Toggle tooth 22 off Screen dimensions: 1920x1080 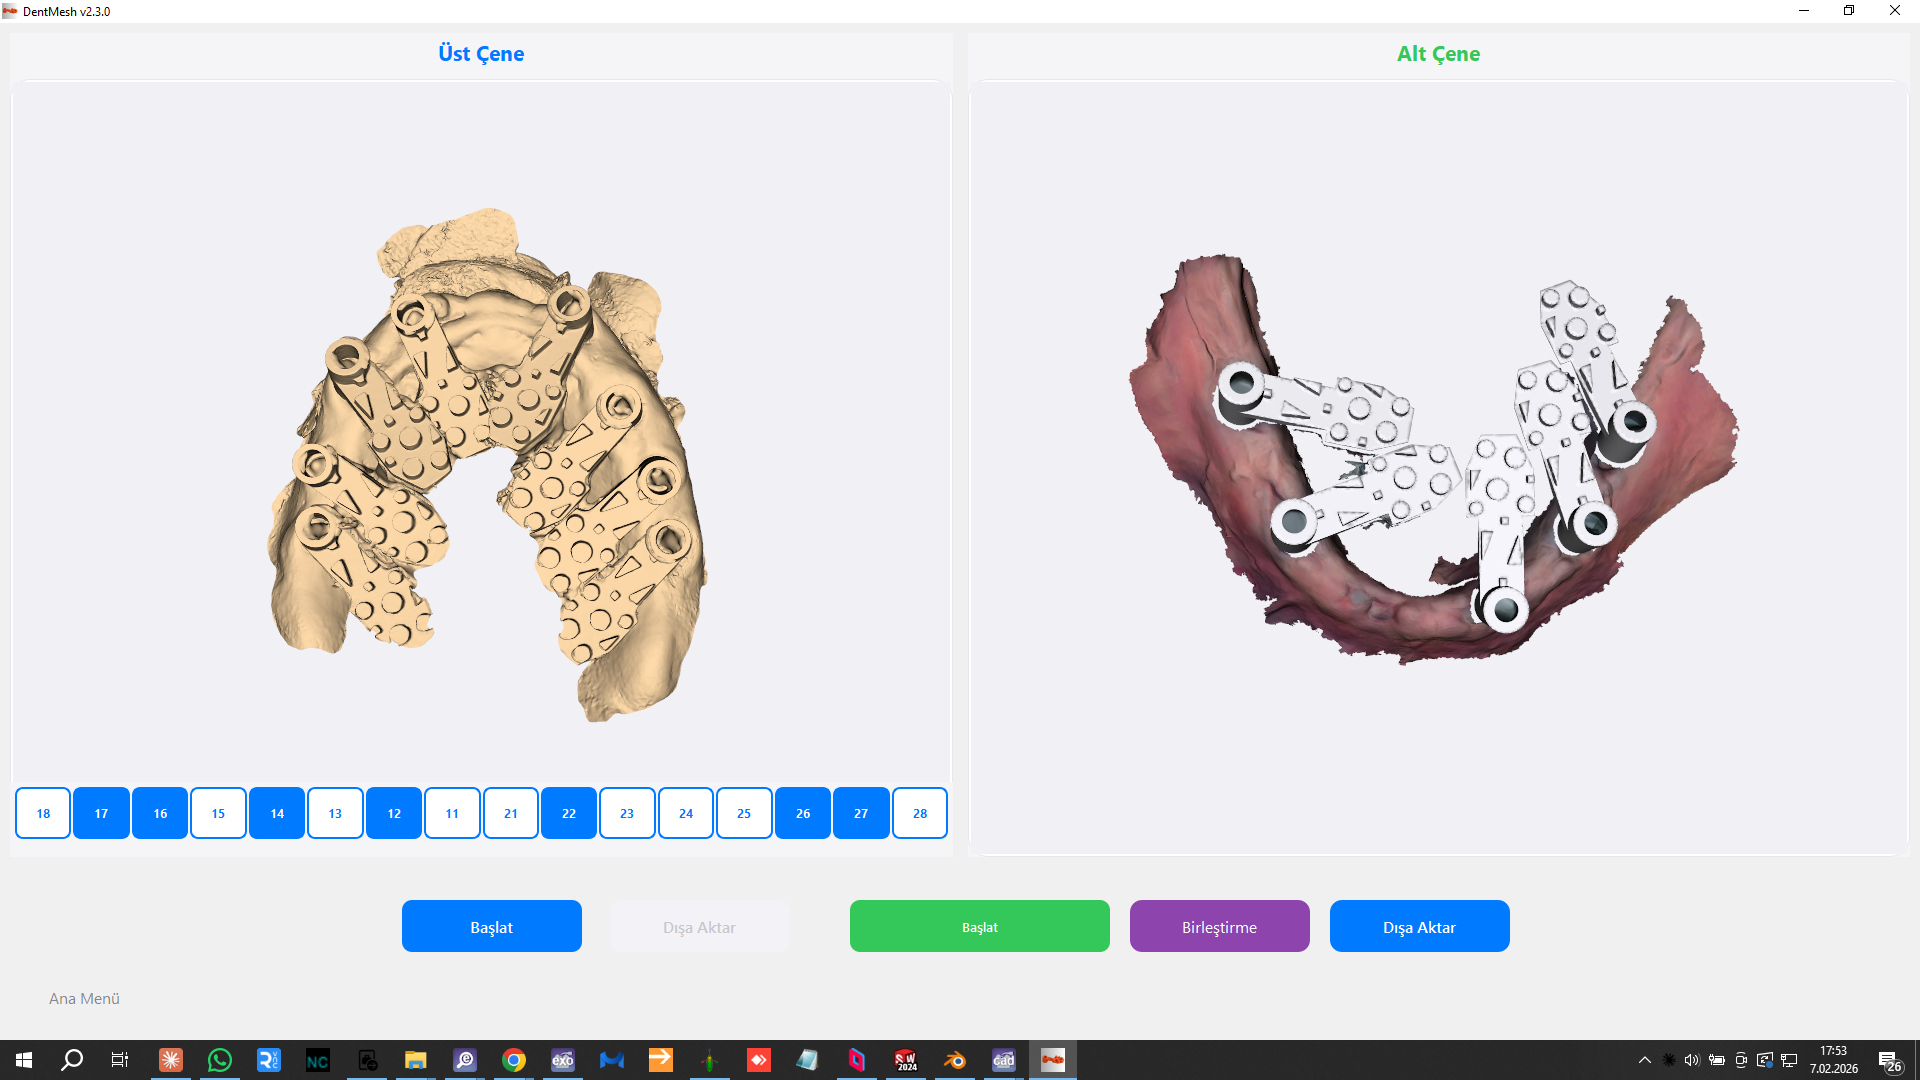pyautogui.click(x=569, y=813)
